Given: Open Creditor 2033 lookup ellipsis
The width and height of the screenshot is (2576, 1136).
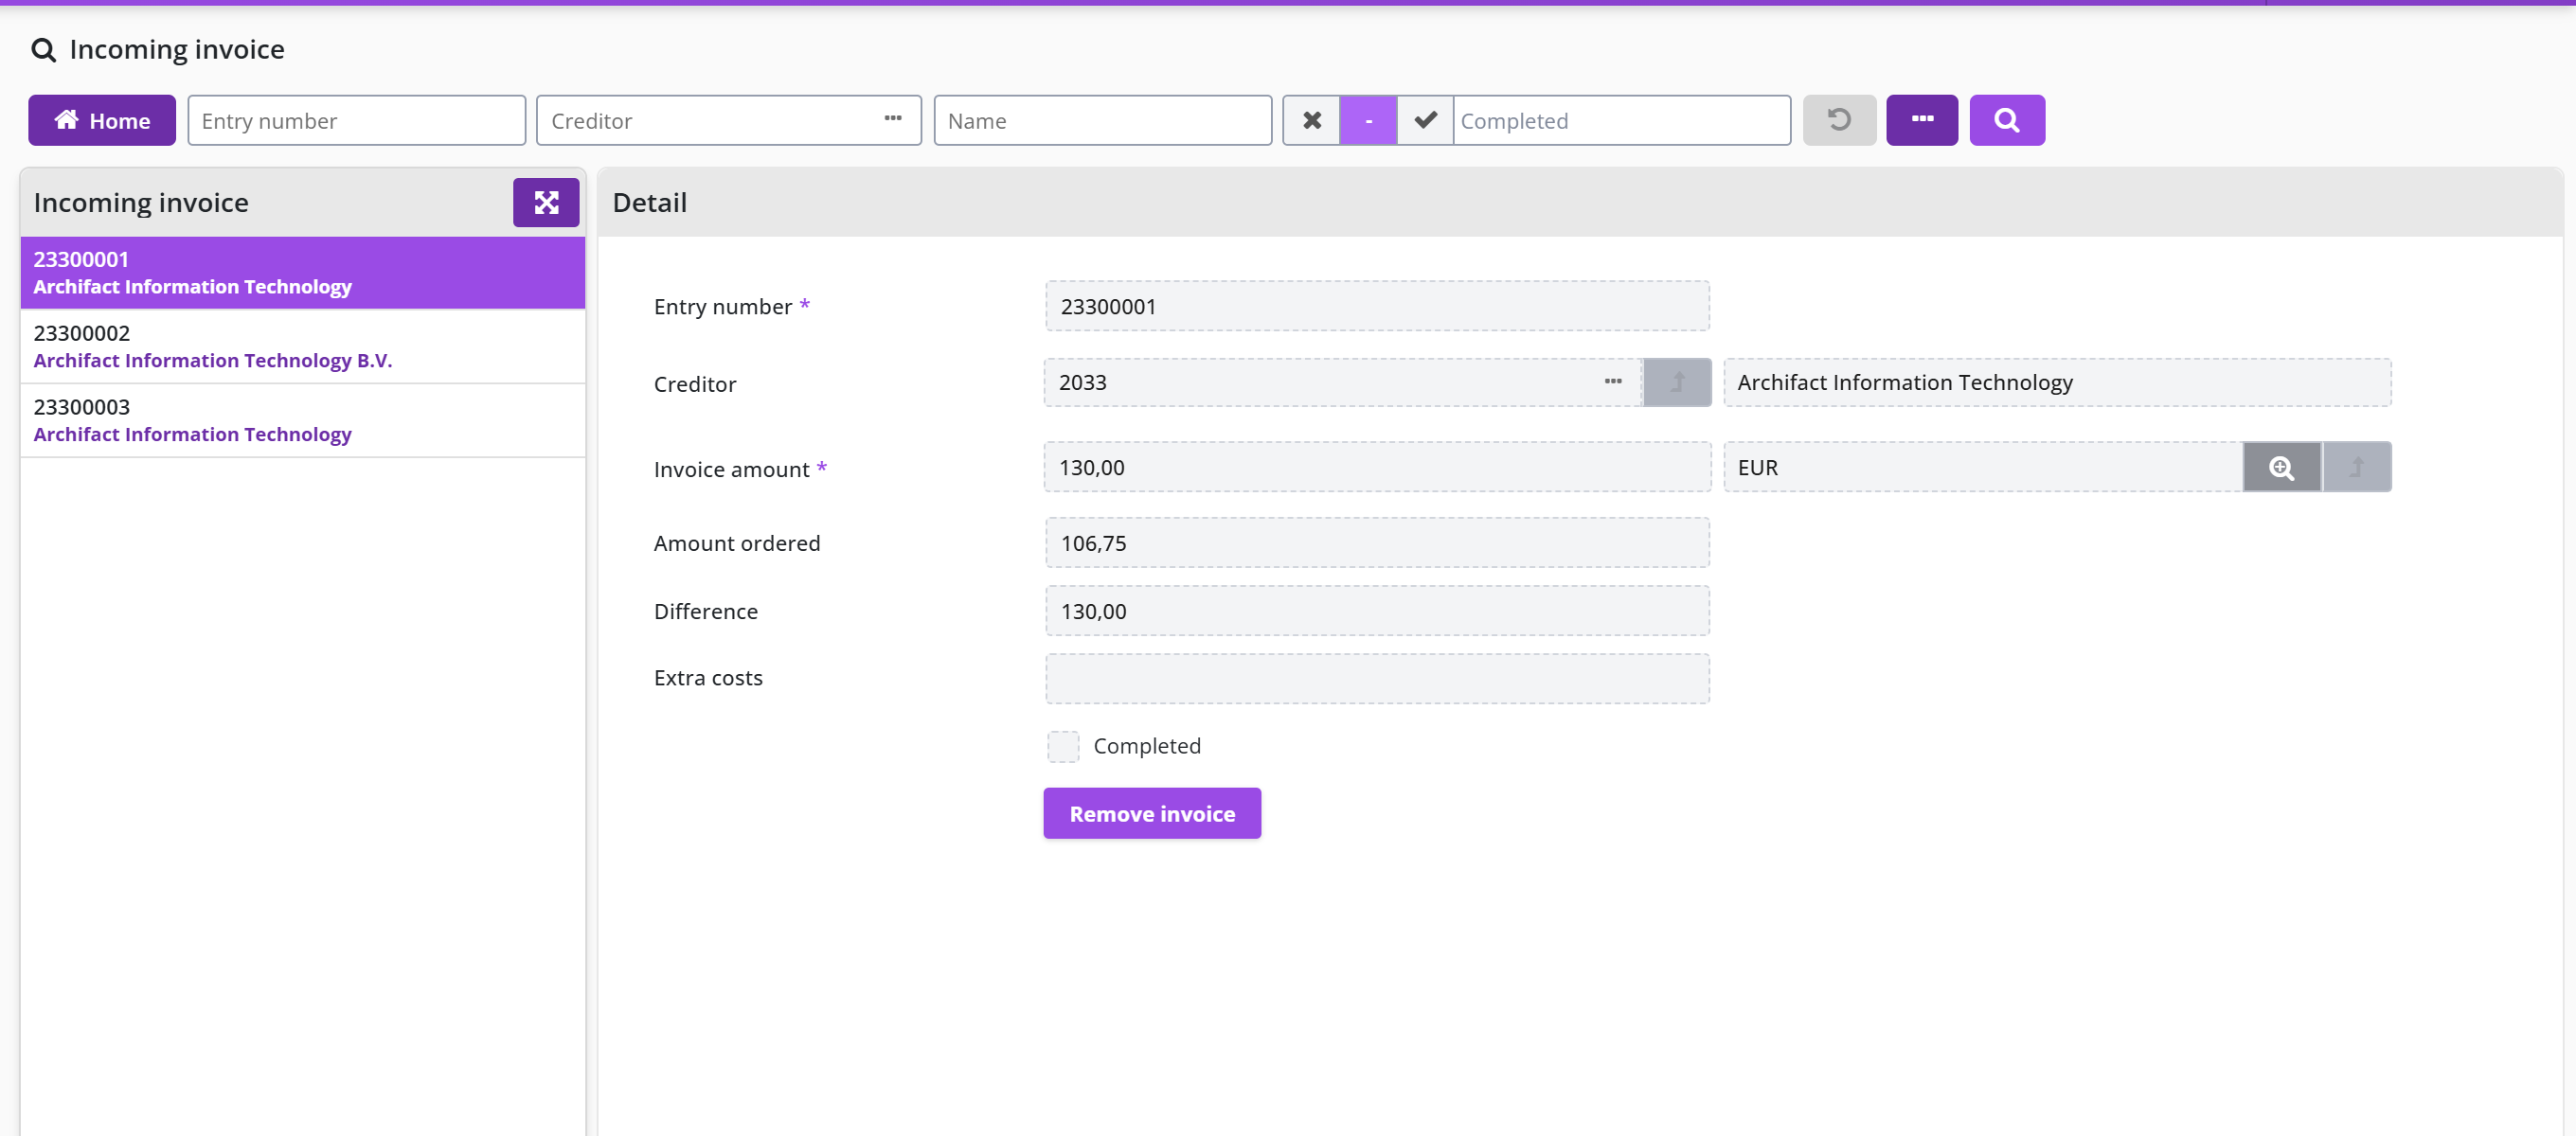Looking at the screenshot, I should [x=1613, y=382].
